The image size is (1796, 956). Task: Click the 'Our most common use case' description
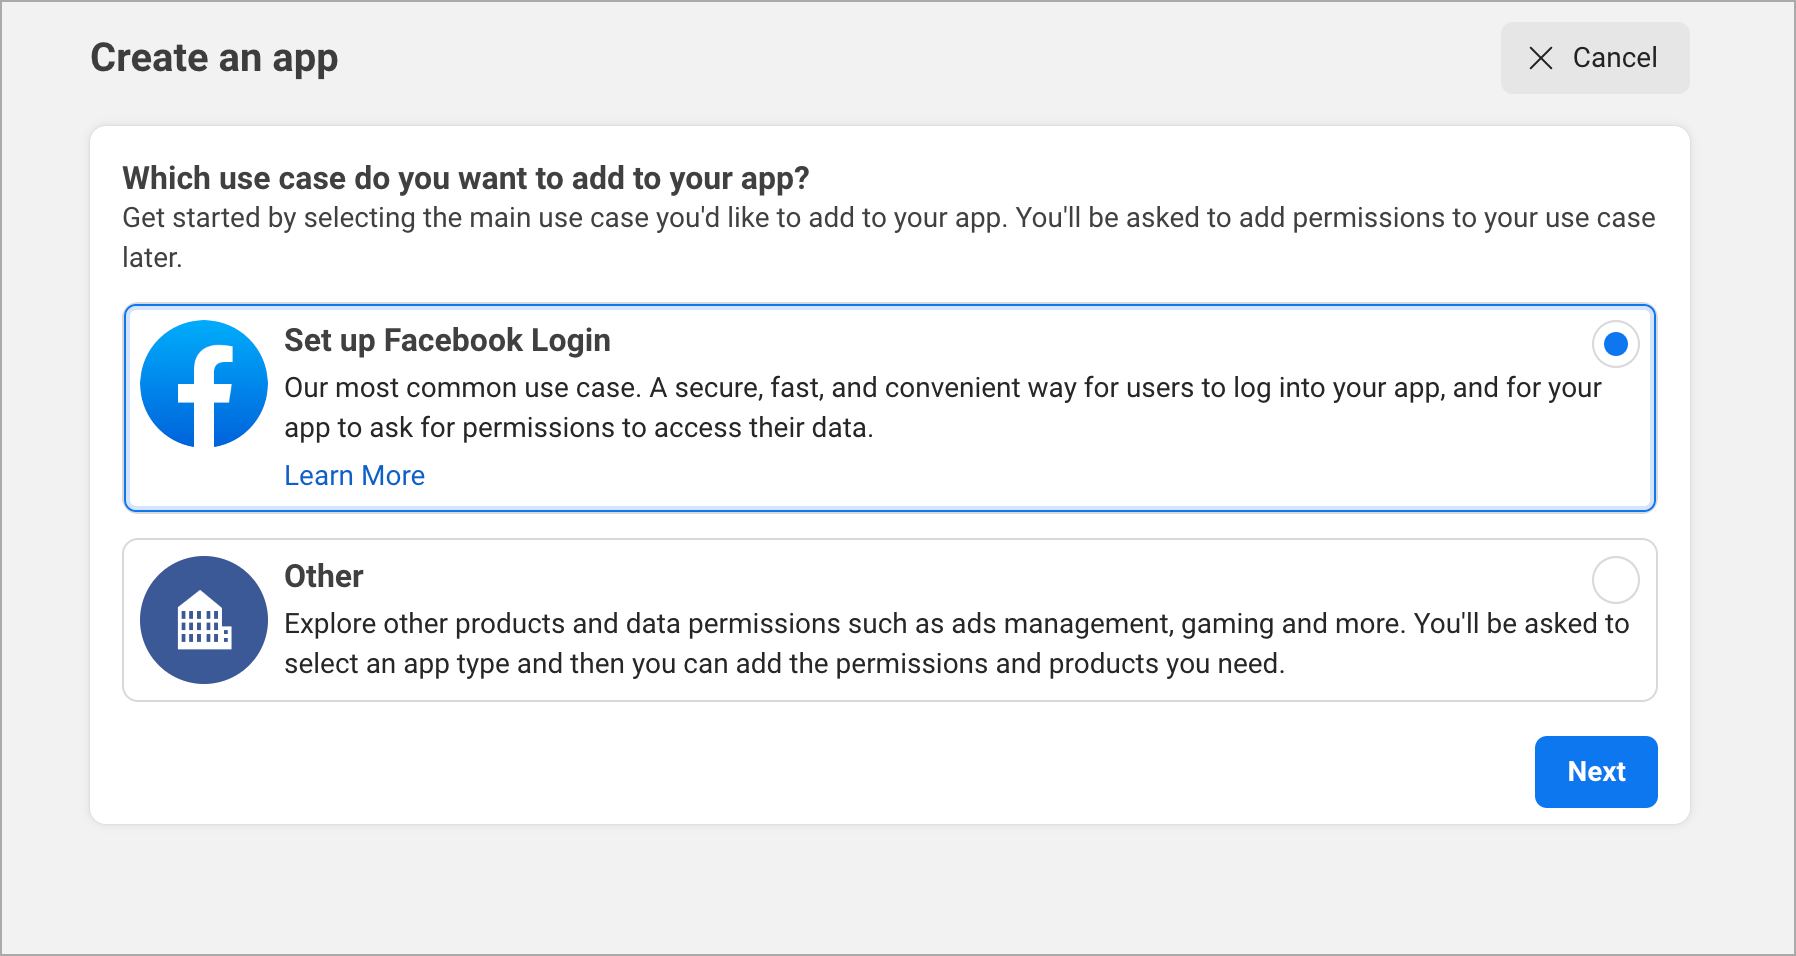pos(943,408)
